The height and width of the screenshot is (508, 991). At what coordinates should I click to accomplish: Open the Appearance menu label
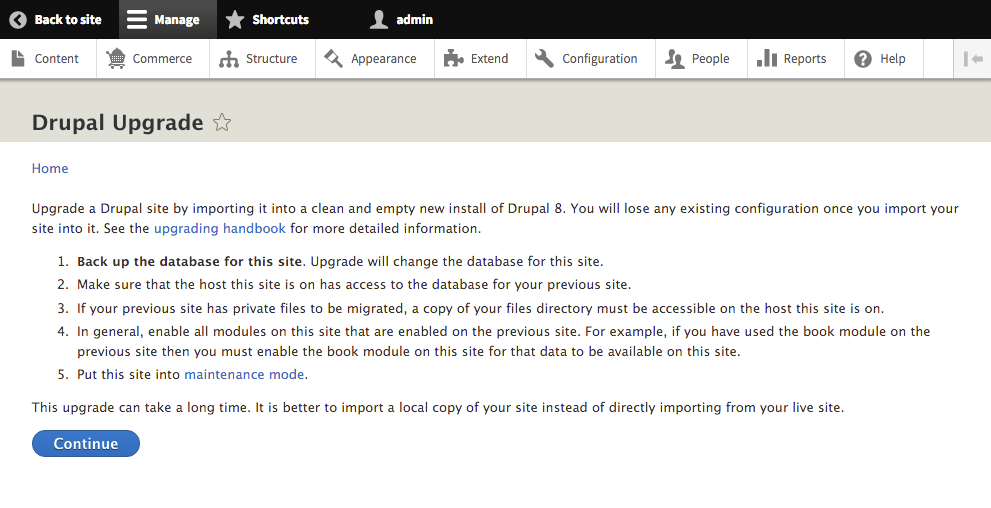tap(384, 59)
